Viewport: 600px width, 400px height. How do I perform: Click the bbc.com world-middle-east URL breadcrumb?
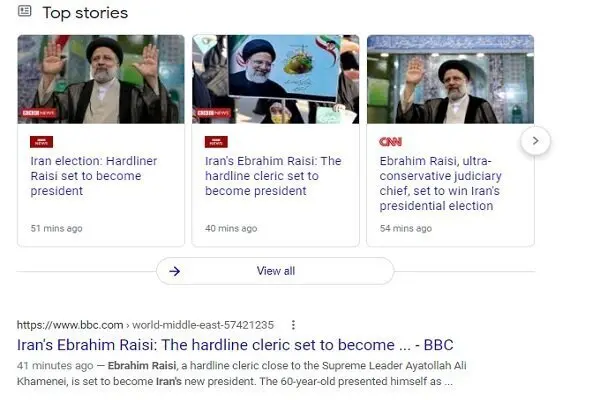145,325
